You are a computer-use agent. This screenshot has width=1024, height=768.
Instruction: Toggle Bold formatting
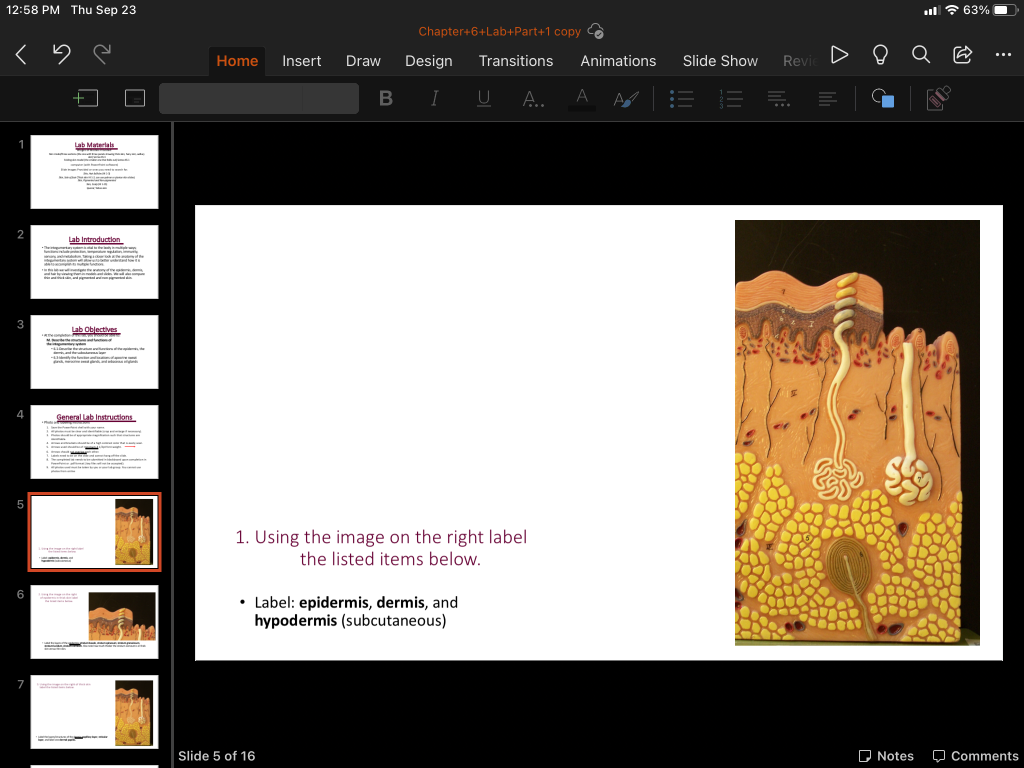386,98
